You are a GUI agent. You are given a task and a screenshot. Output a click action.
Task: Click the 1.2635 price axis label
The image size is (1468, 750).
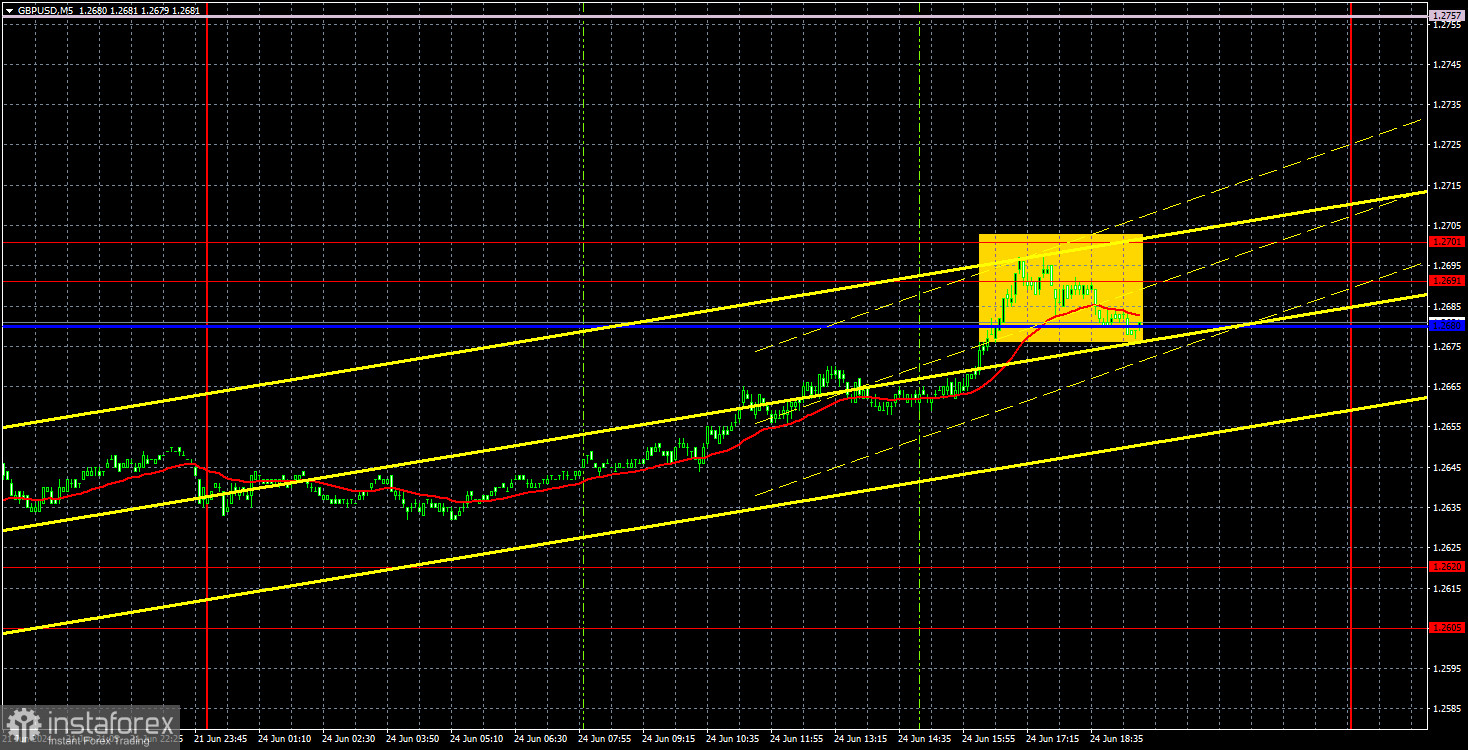pos(1447,507)
